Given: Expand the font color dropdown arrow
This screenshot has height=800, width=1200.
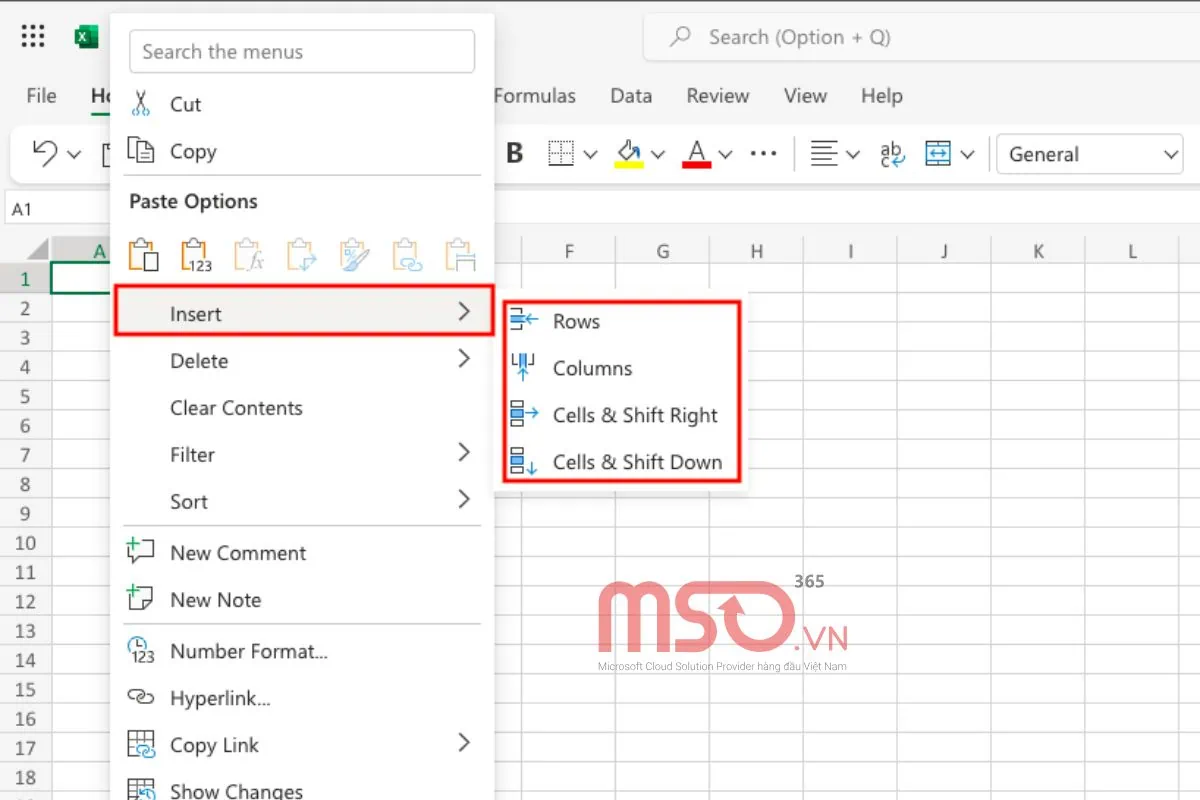Looking at the screenshot, I should [726, 154].
